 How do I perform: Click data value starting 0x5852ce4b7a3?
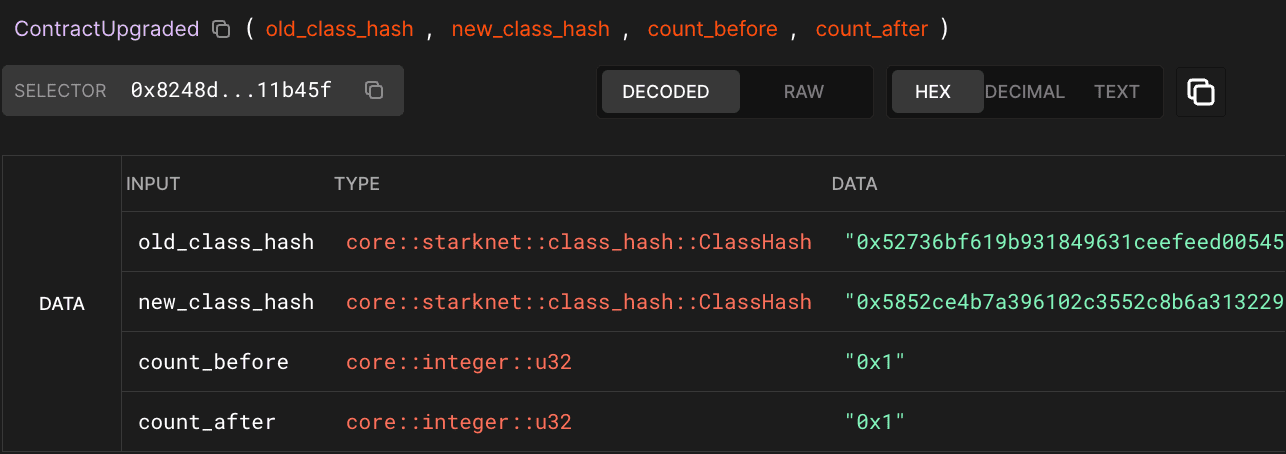click(1065, 302)
